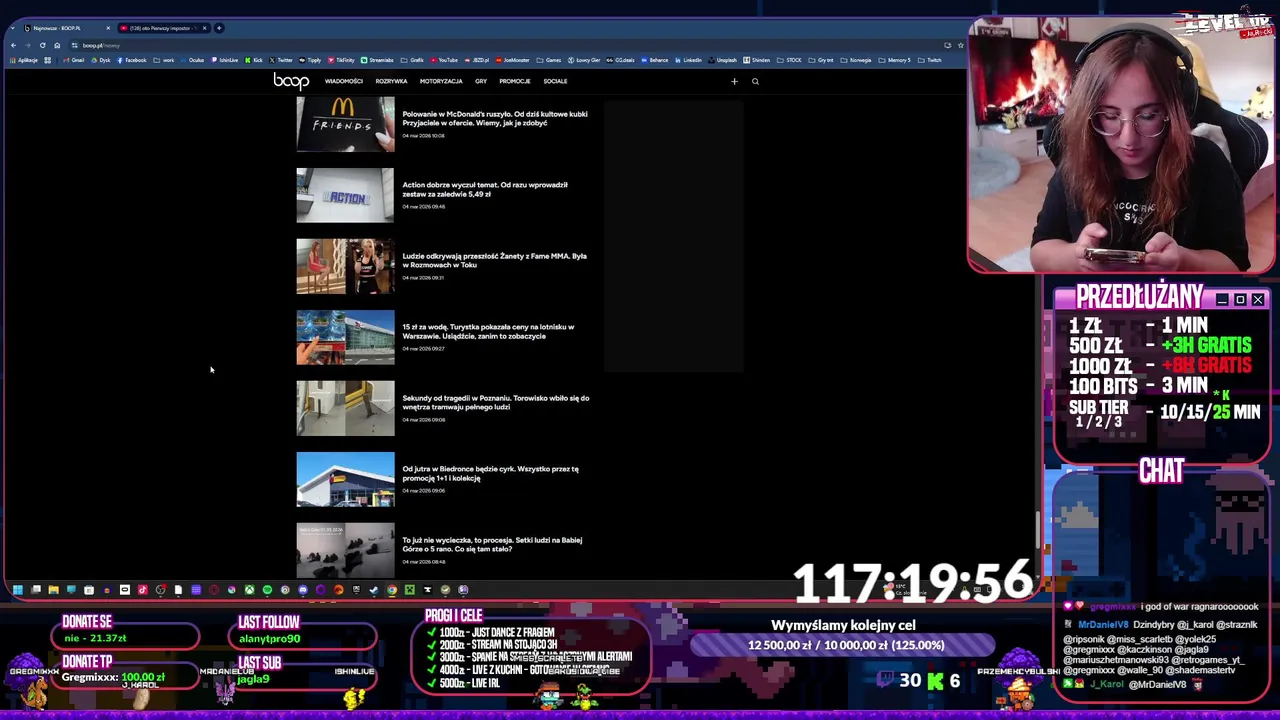Open the Games bookmarks folder
The width and height of the screenshot is (1280, 720).
548,60
